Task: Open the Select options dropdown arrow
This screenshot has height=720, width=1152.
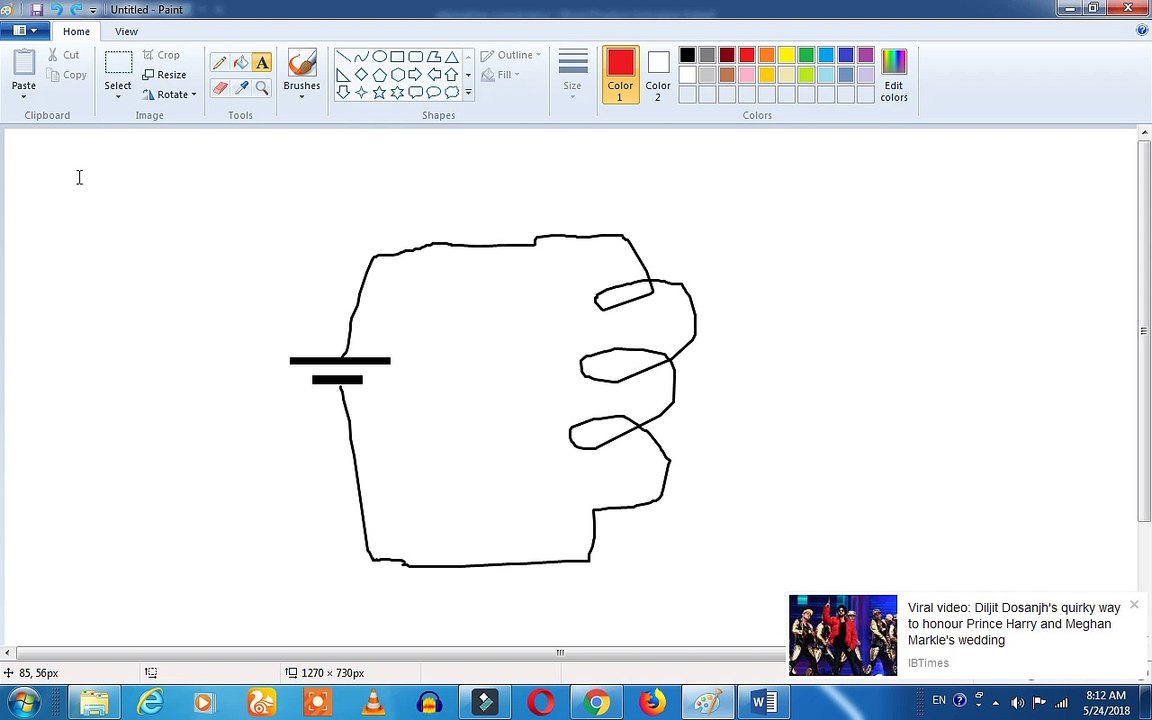Action: tap(118, 96)
